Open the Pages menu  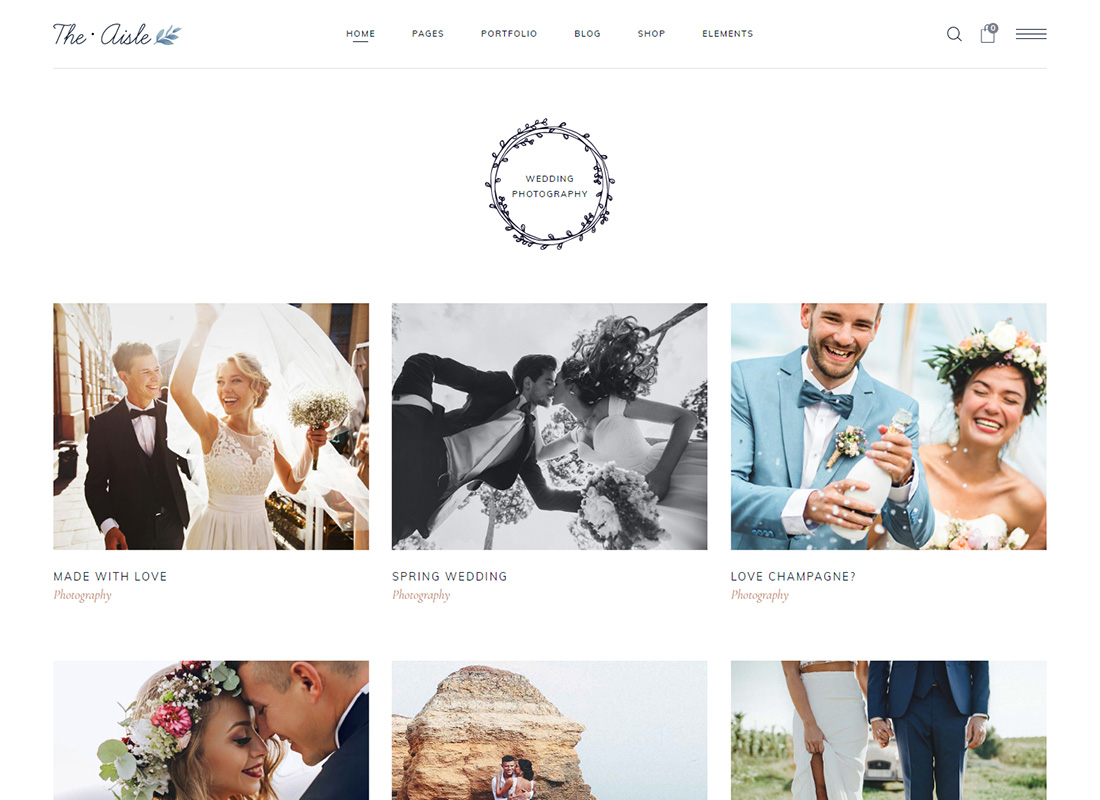428,34
